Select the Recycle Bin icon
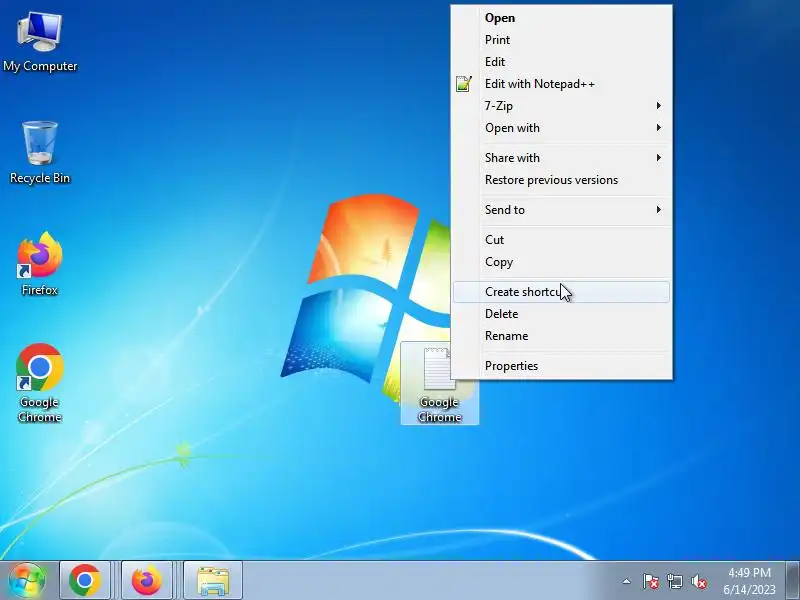The image size is (800, 600). [x=40, y=153]
